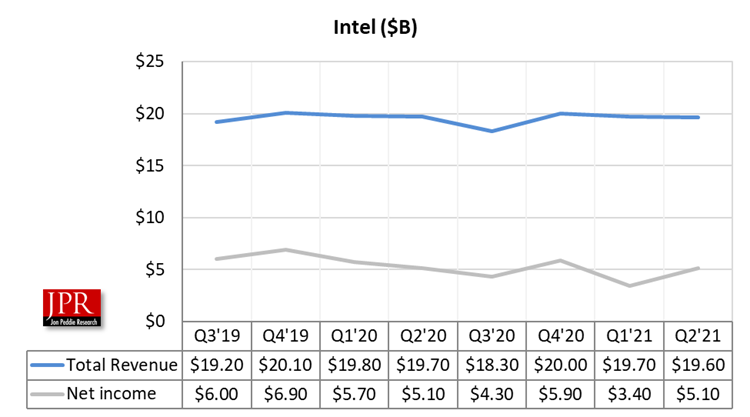The height and width of the screenshot is (417, 750).
Task: Click the JPR Jon Peddie Research logo
Action: click(x=72, y=307)
